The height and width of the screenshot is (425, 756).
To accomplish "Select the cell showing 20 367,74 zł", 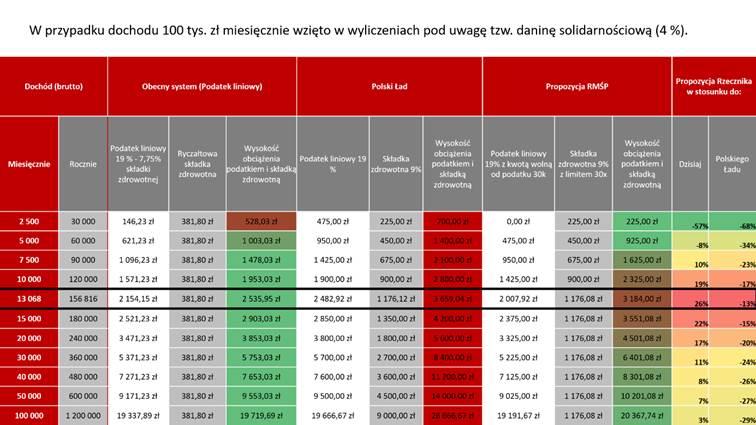I will click(x=639, y=413).
